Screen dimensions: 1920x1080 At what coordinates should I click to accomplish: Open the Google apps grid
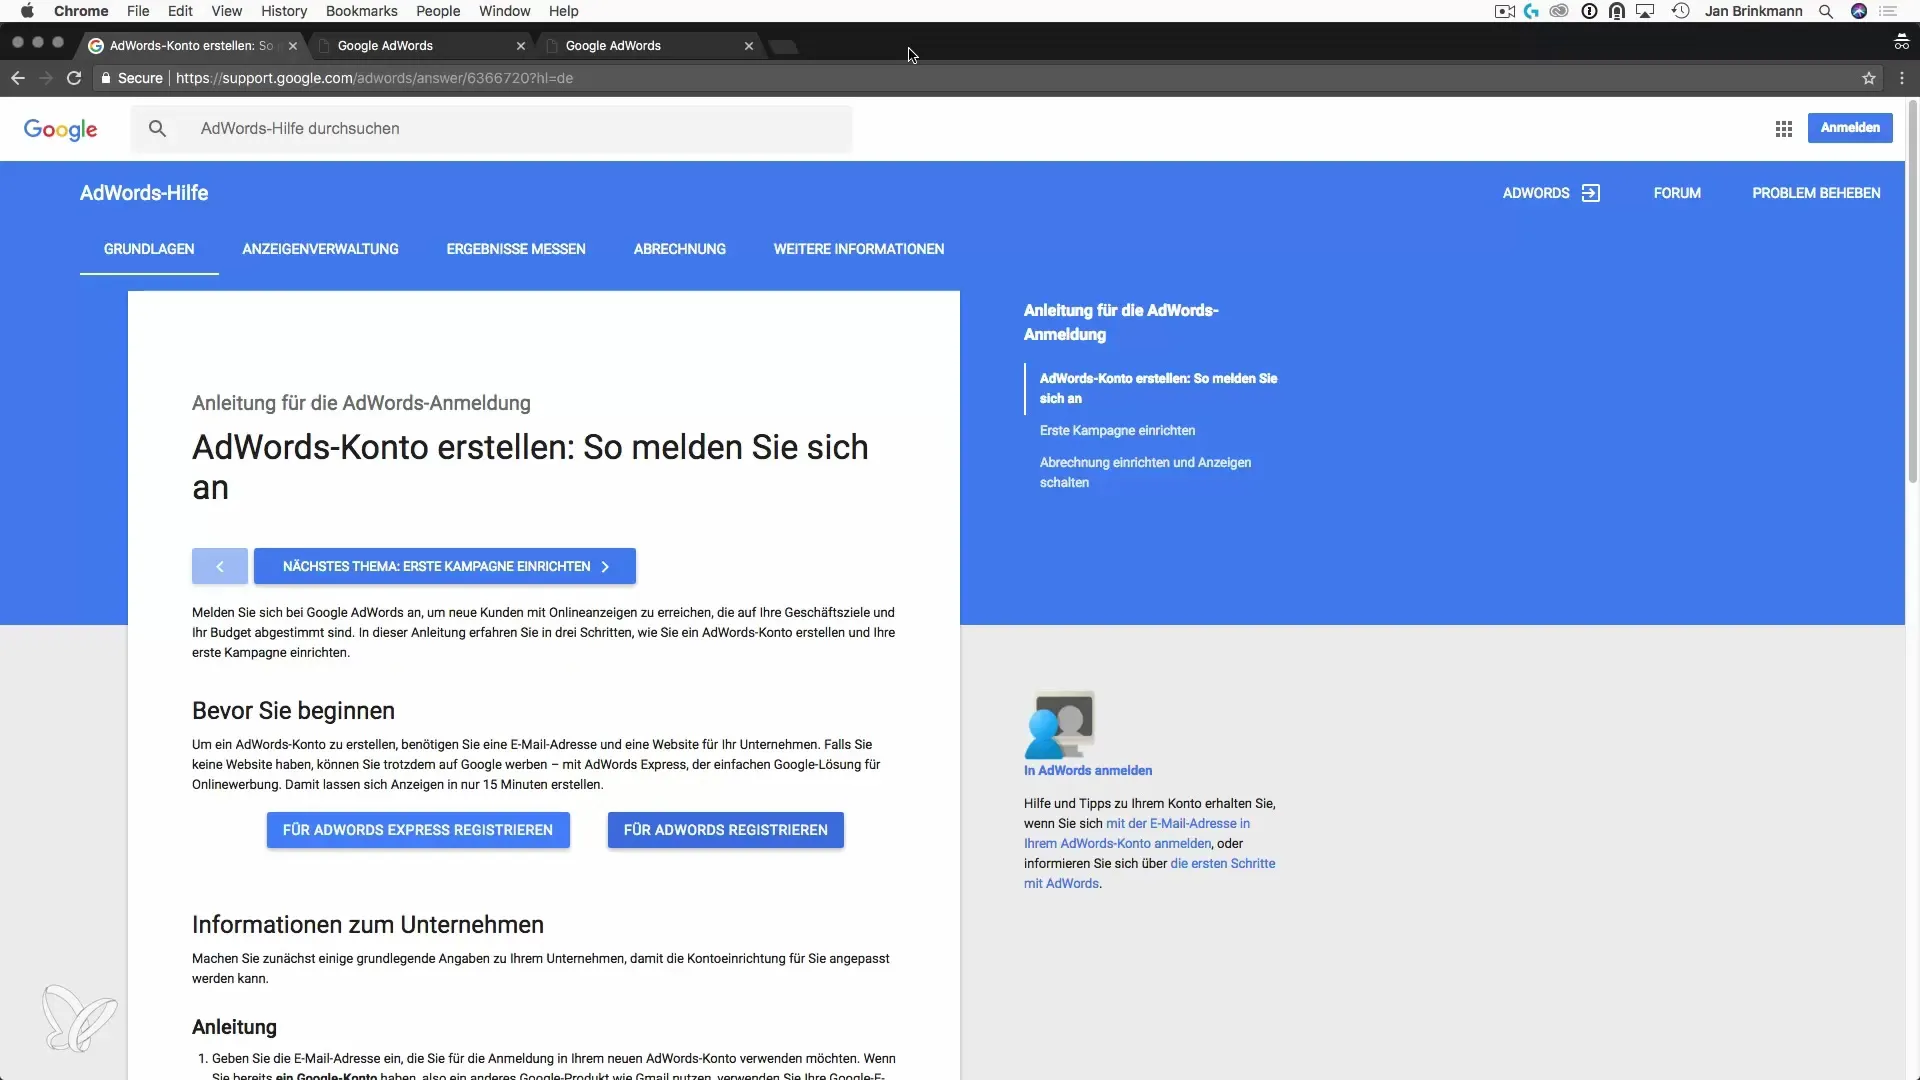click(x=1783, y=129)
